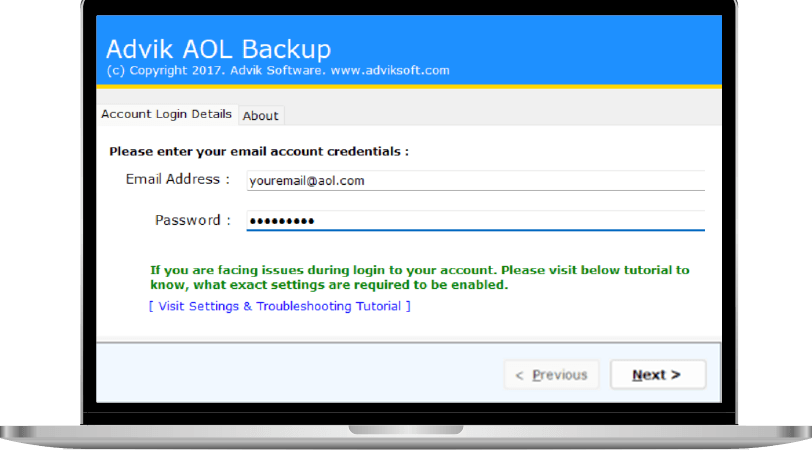Click empty footer area left of Previous
812x450 pixels.
pos(300,373)
